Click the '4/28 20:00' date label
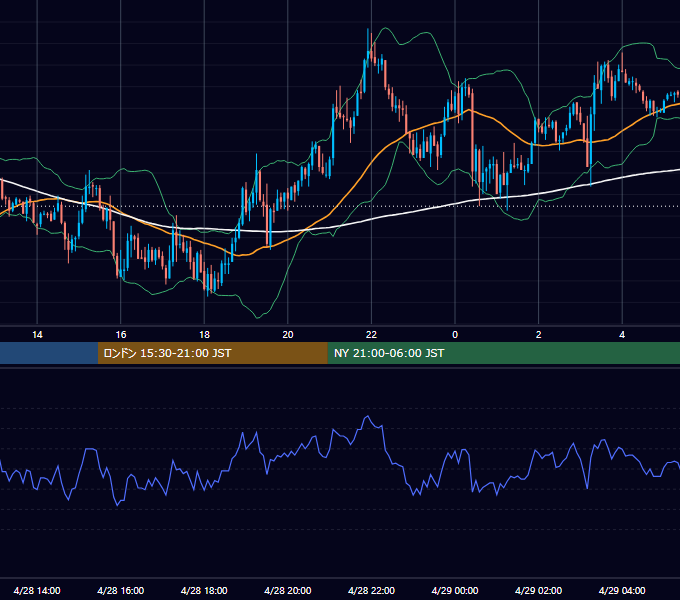 [288, 590]
